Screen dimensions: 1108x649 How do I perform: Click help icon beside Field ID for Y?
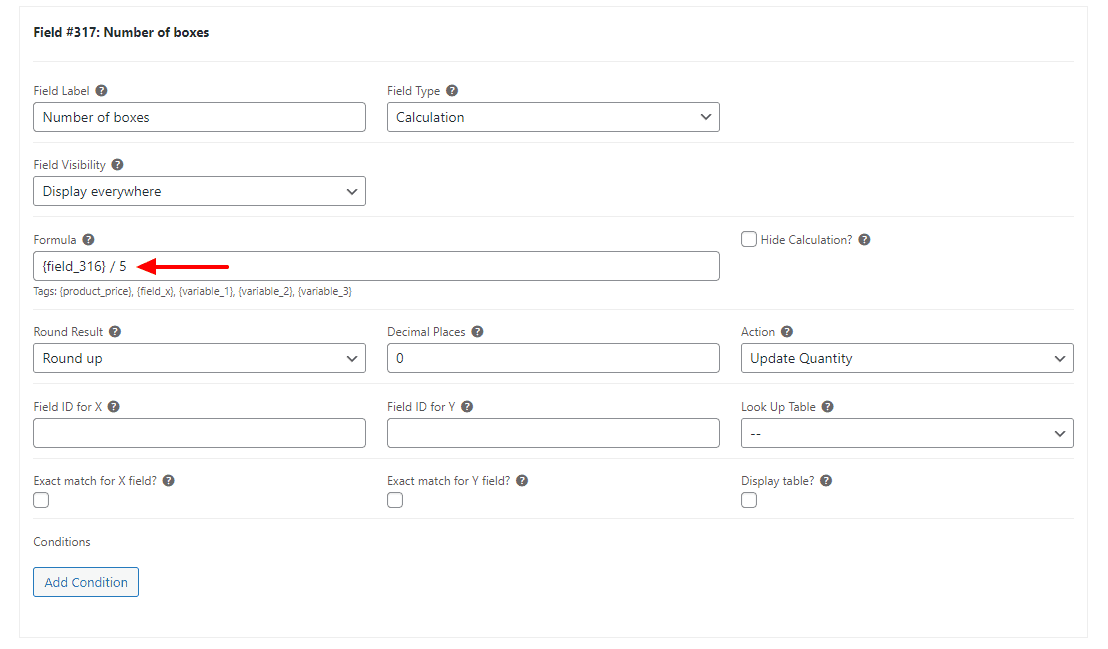pyautogui.click(x=467, y=407)
